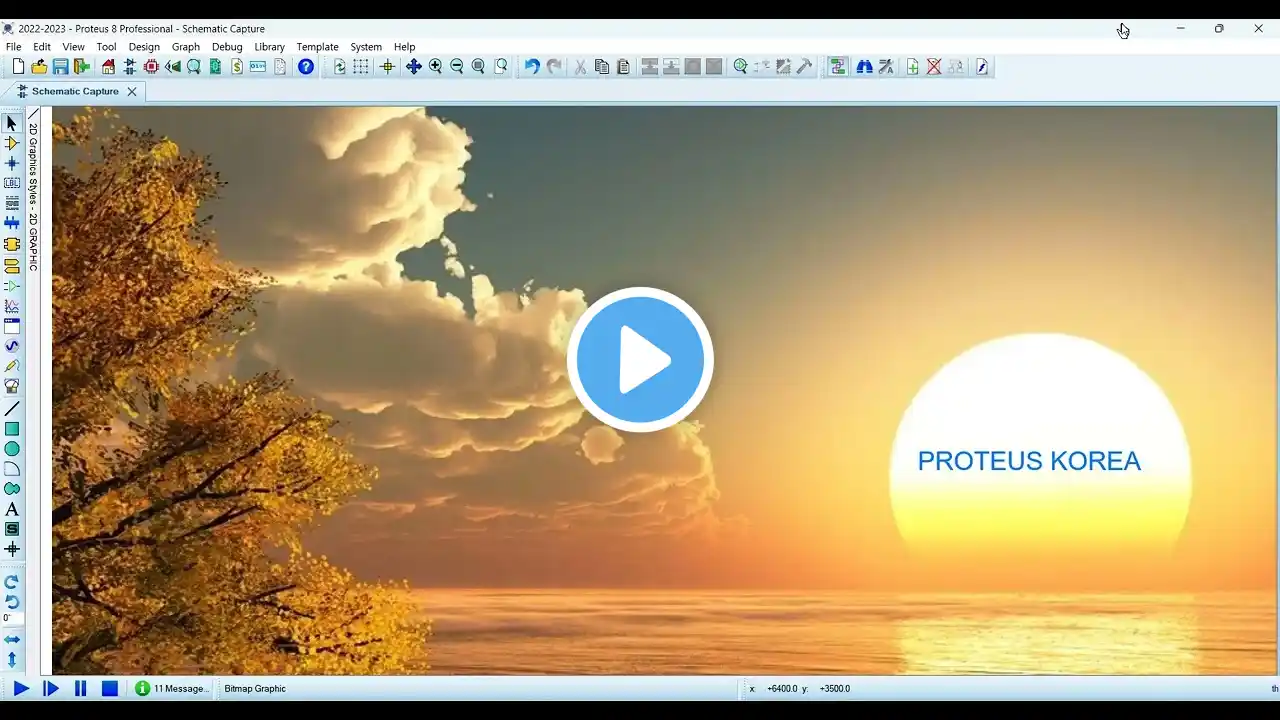Choose the yellow triangle Component mode tool
Viewport: 1280px width, 720px height.
tap(12, 144)
